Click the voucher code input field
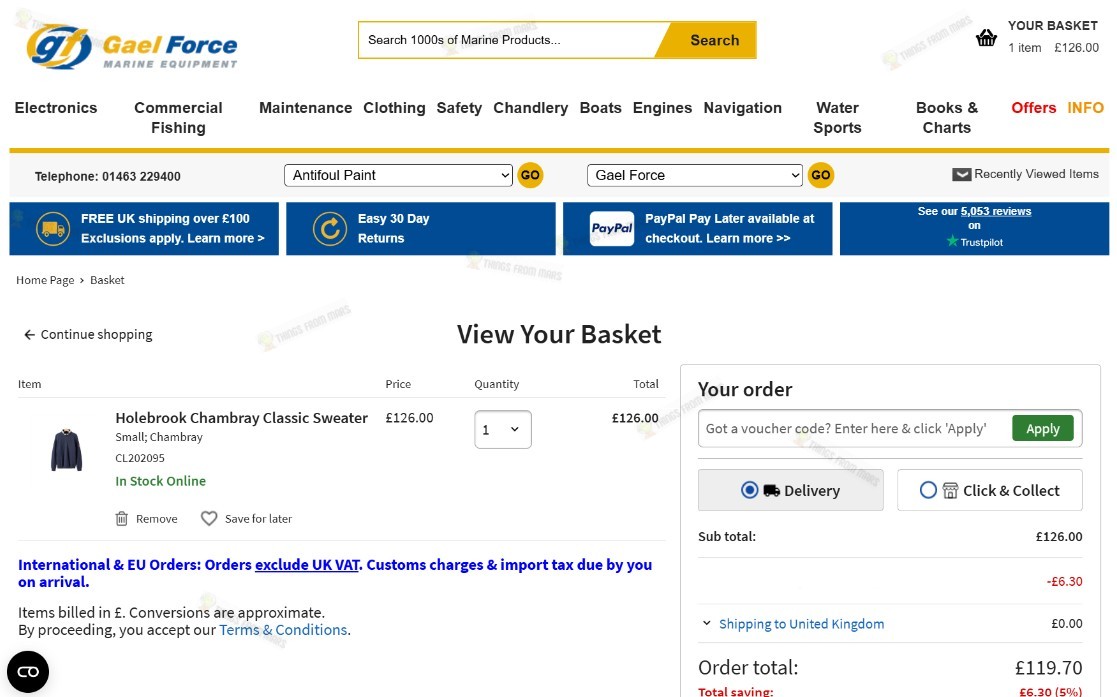 855,428
